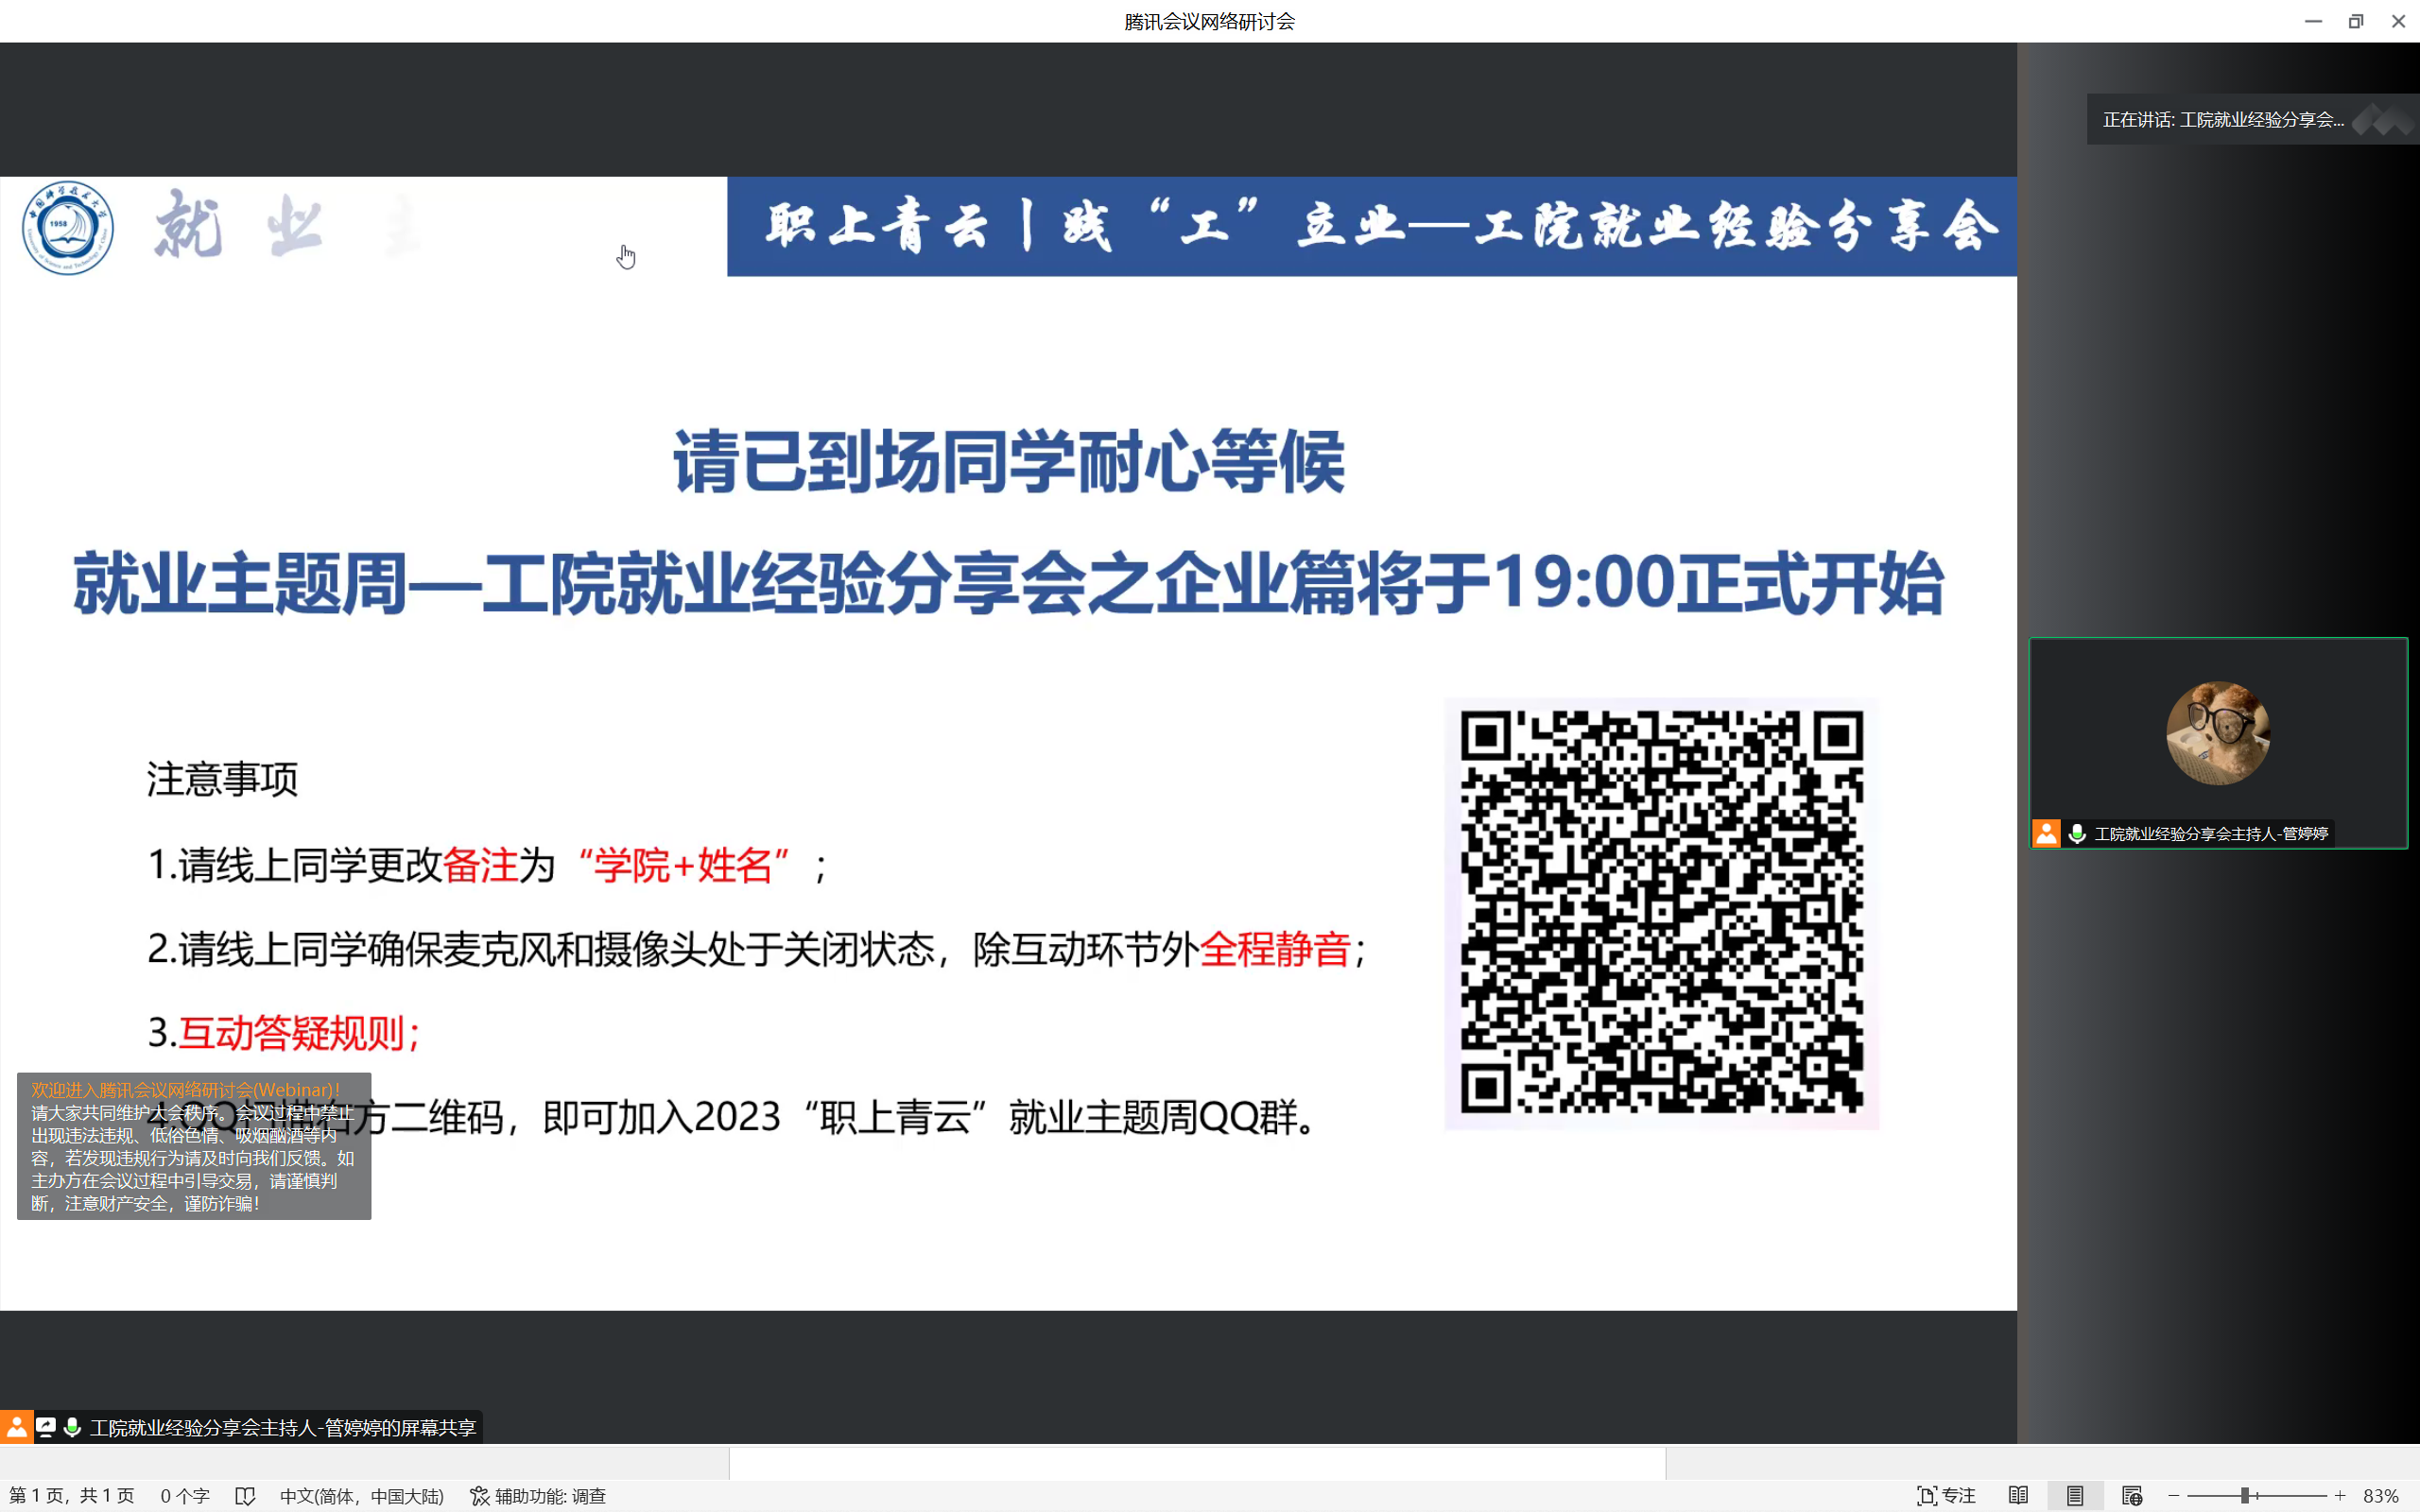The width and height of the screenshot is (2420, 1512).
Task: Click the screen share icon at bottom left
Action: click(x=46, y=1427)
